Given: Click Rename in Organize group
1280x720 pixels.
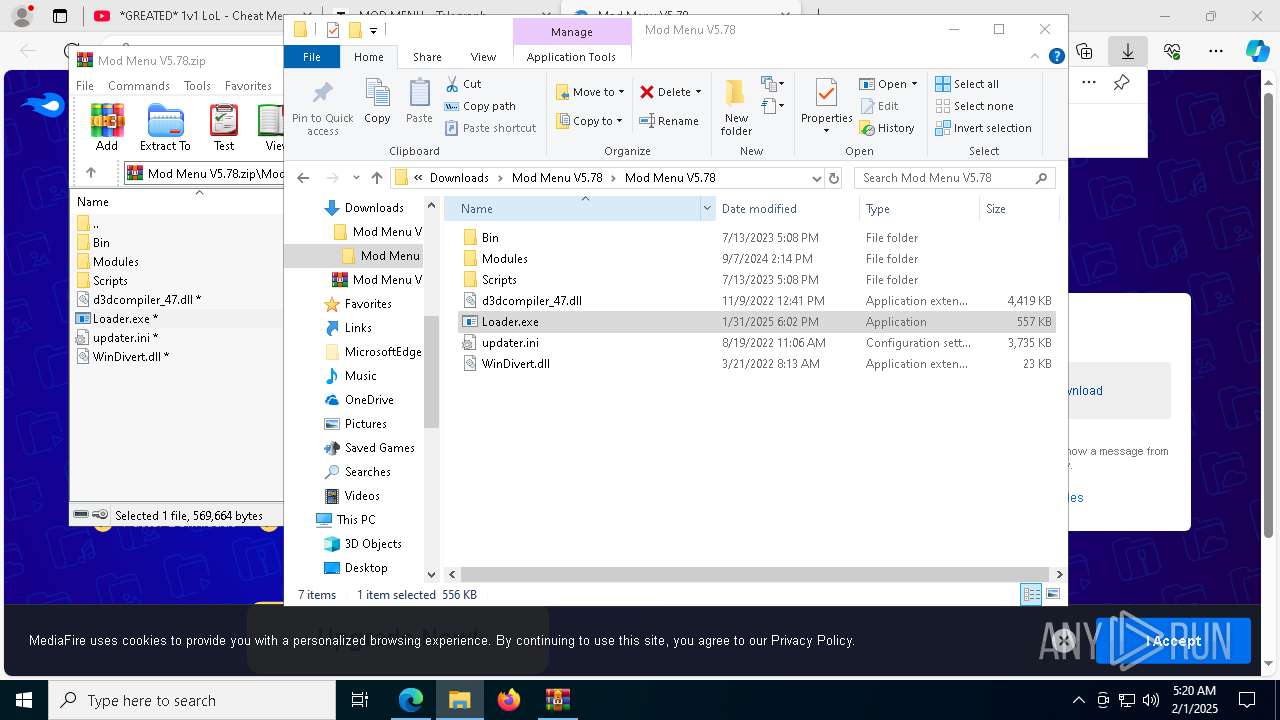Looking at the screenshot, I should pyautogui.click(x=669, y=121).
